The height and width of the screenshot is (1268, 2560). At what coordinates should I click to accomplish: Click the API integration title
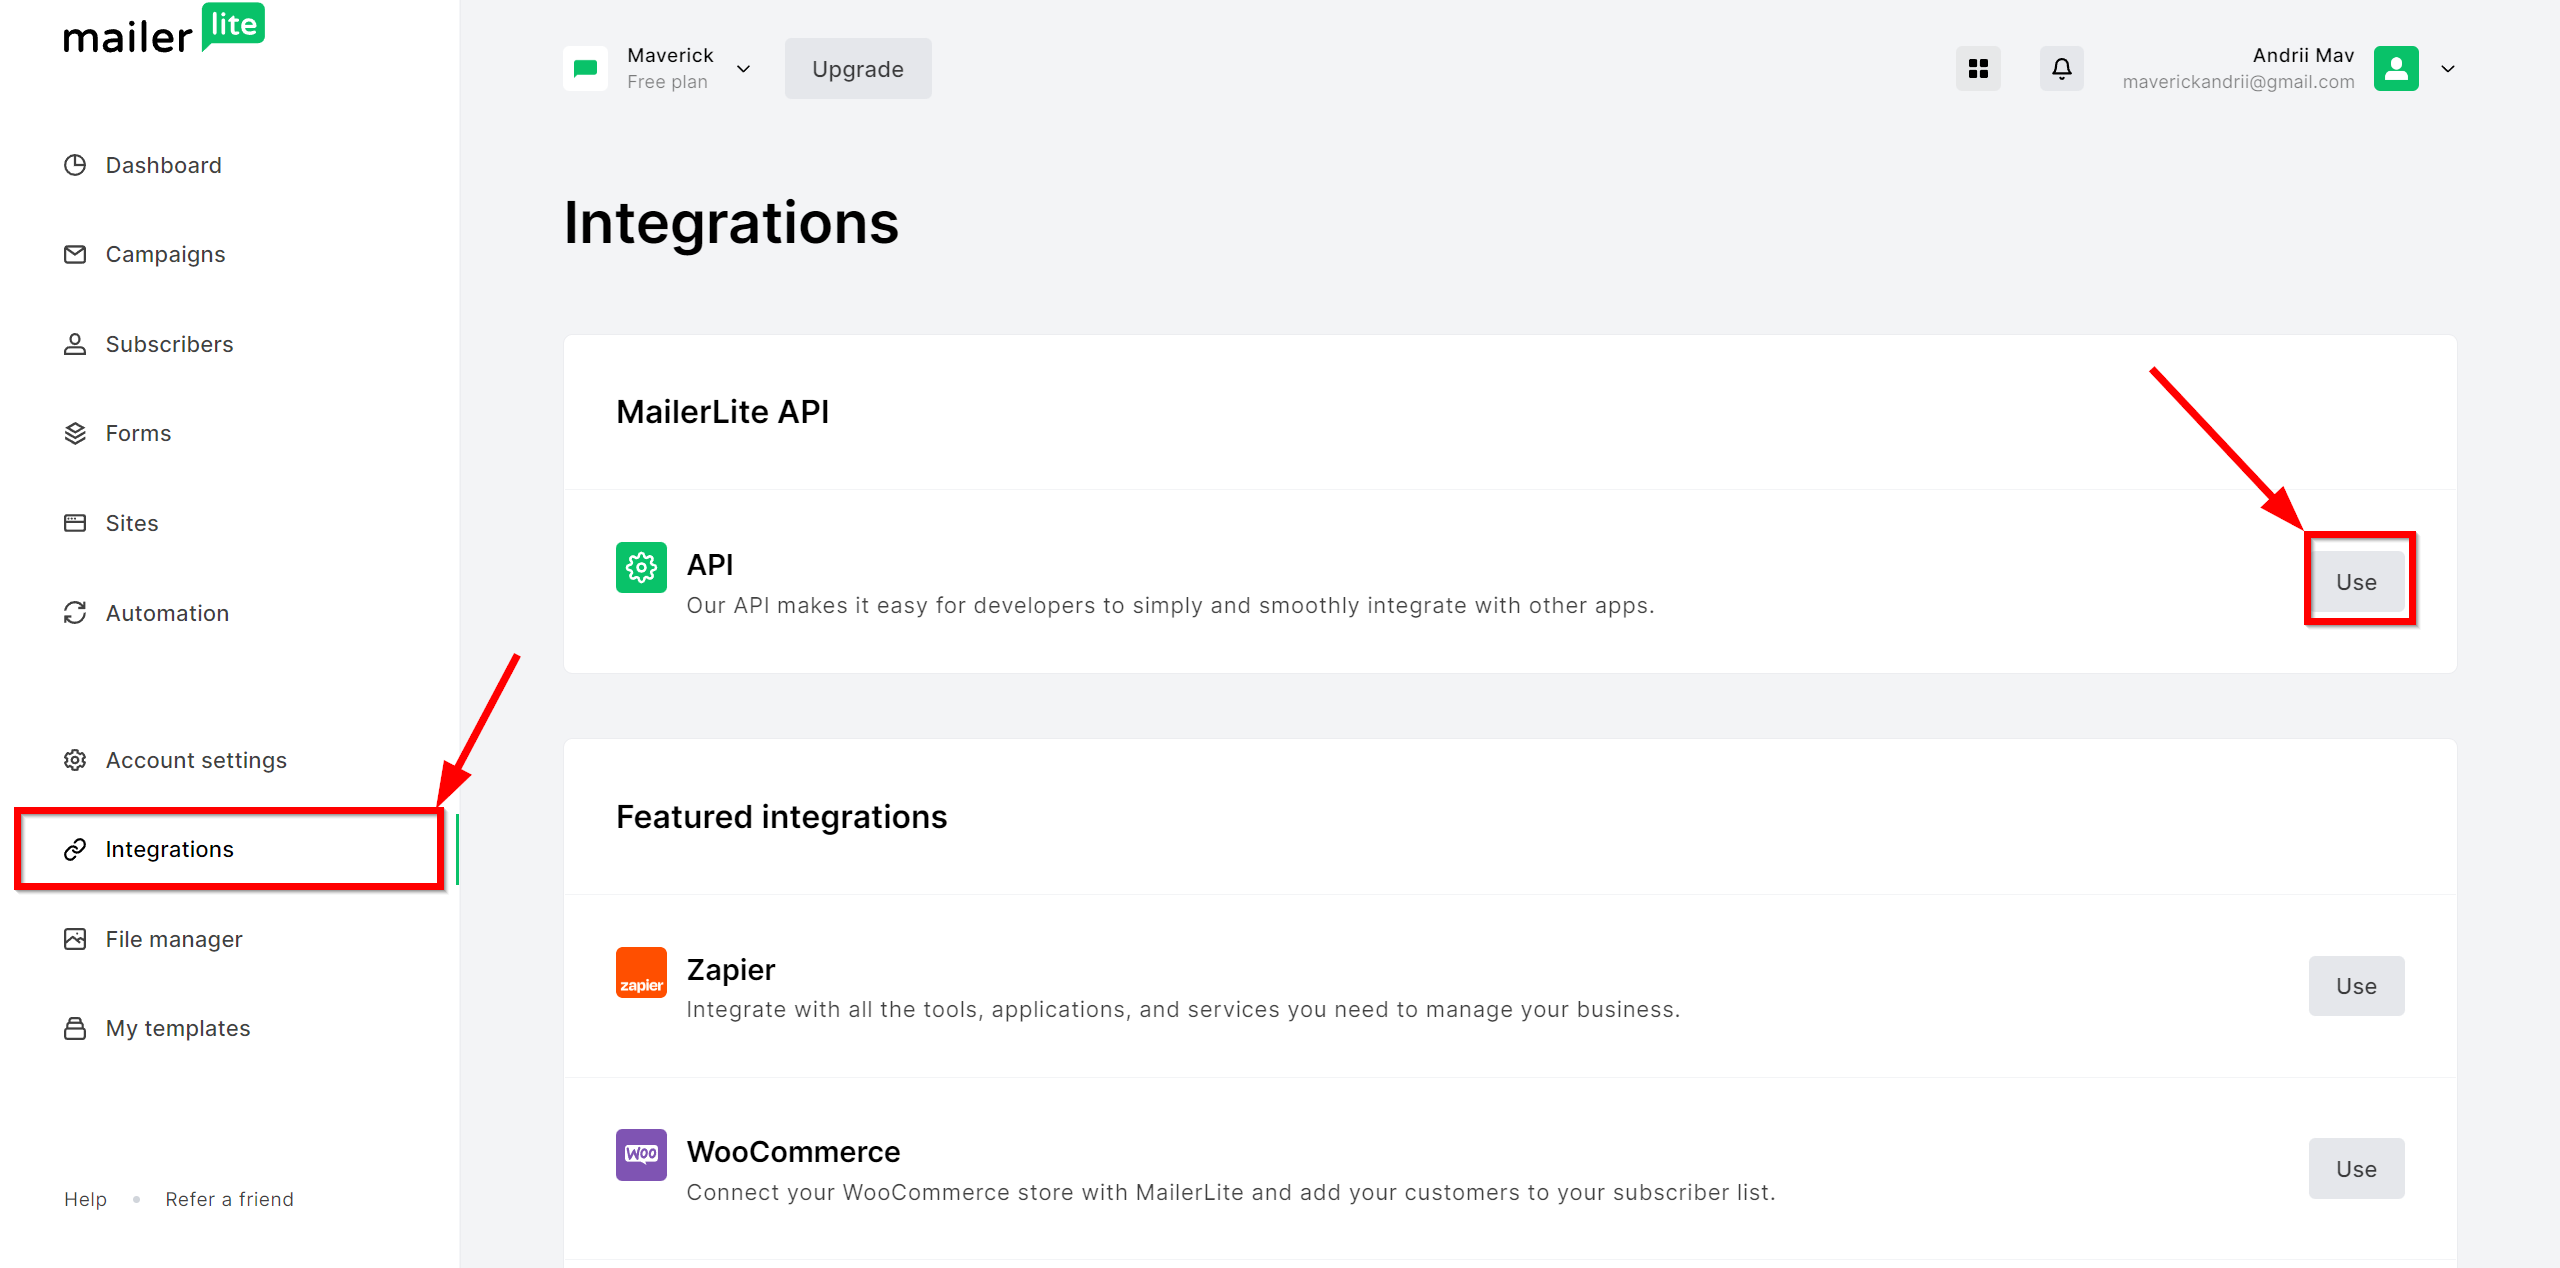710,565
